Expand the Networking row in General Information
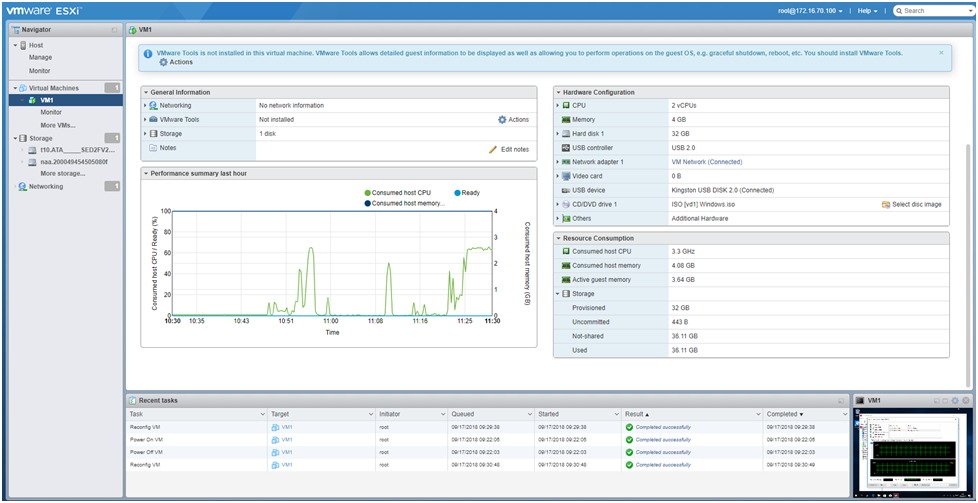 tap(145, 105)
